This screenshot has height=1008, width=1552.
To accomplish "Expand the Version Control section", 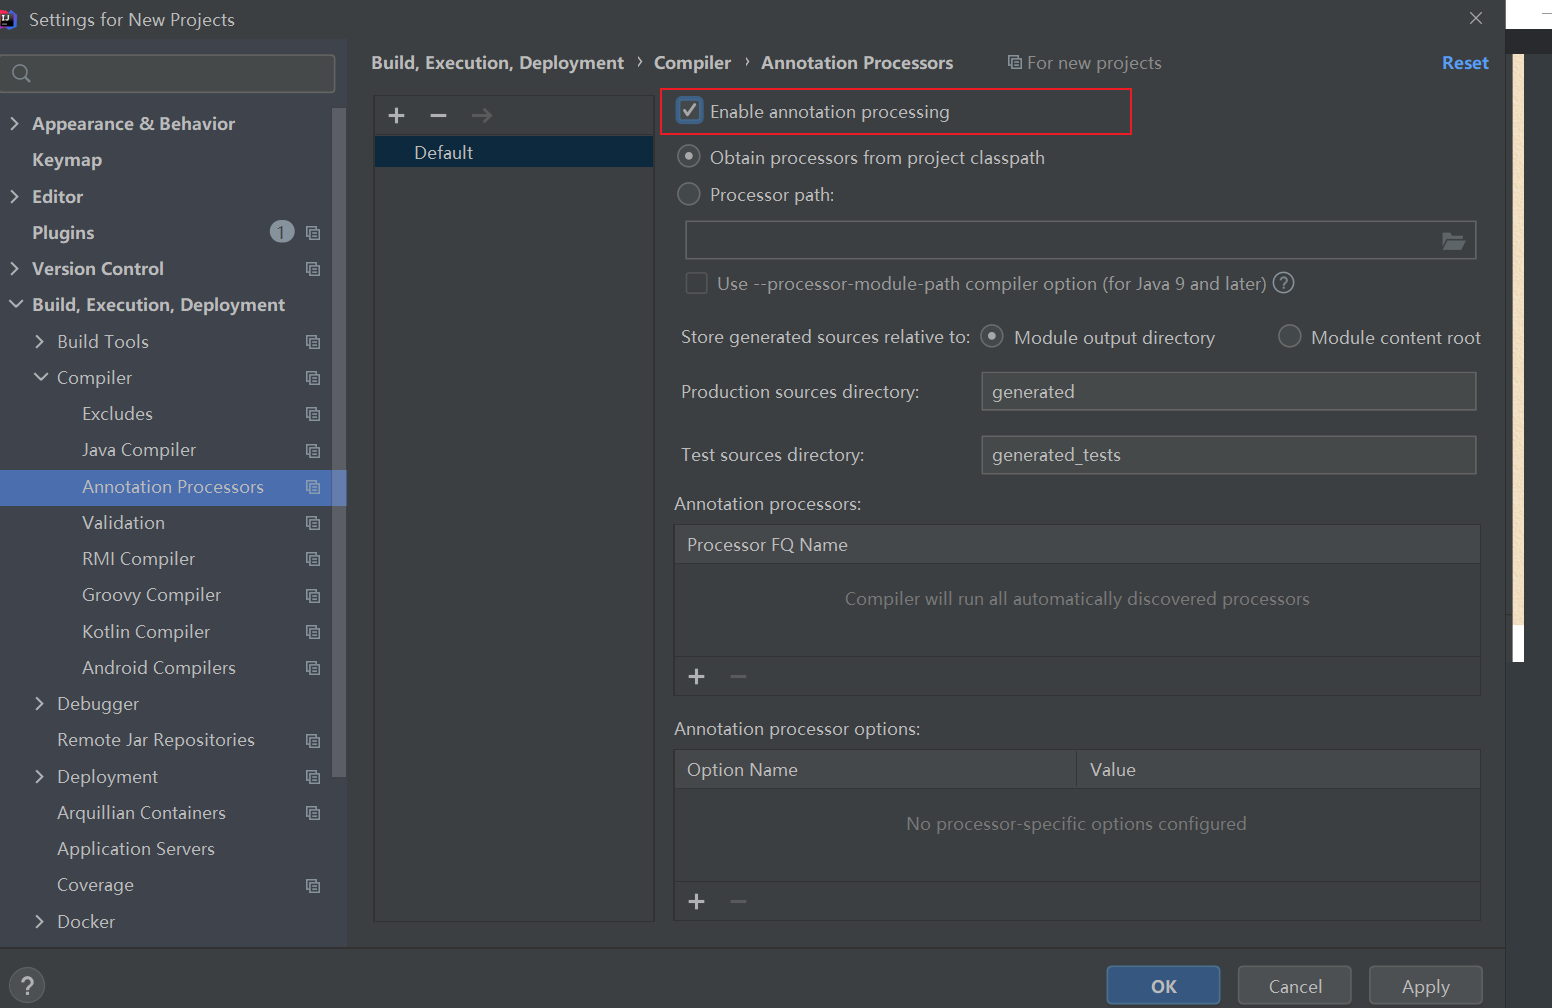I will click(14, 268).
